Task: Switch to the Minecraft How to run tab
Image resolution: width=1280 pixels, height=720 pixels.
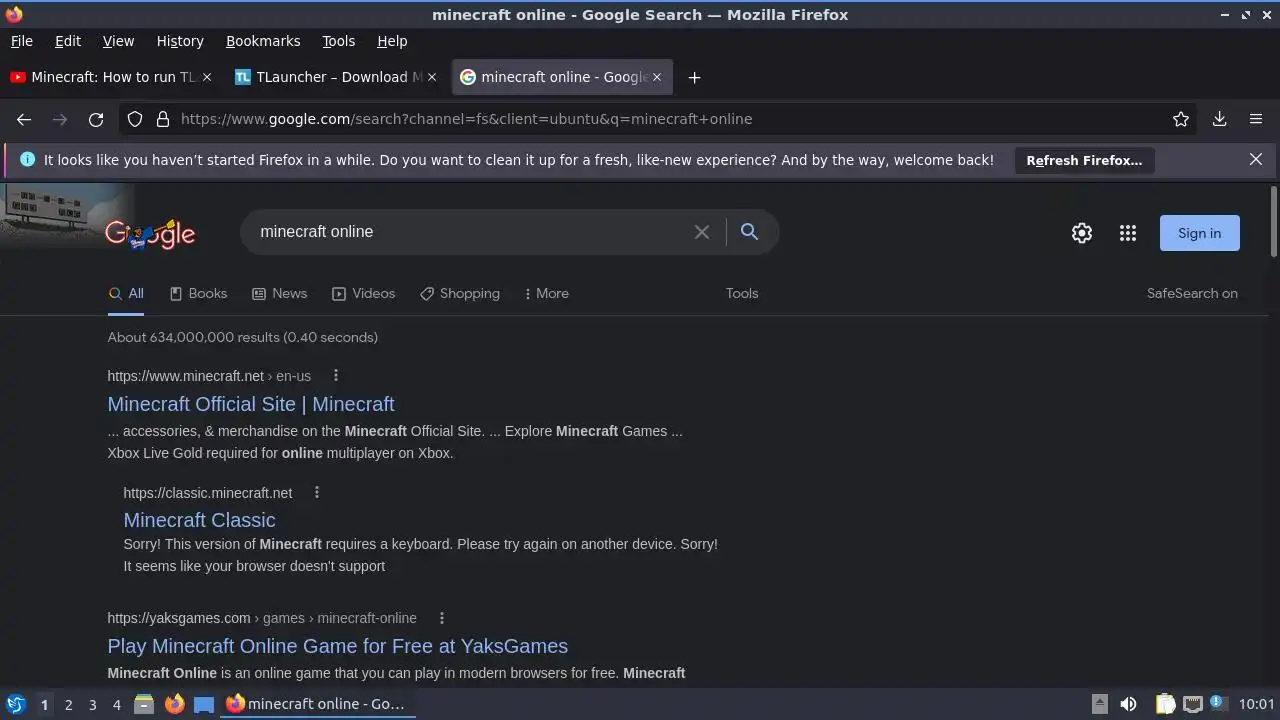Action: pos(111,77)
